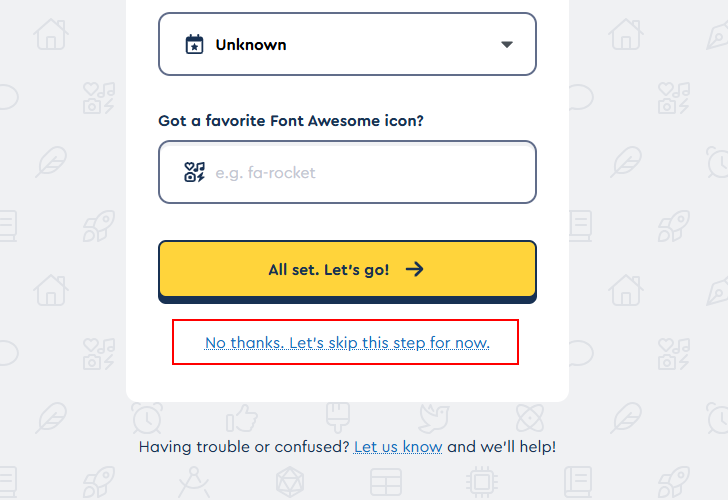The image size is (728, 500).
Task: Click the alarm clock icon below the form card
Action: 147,418
